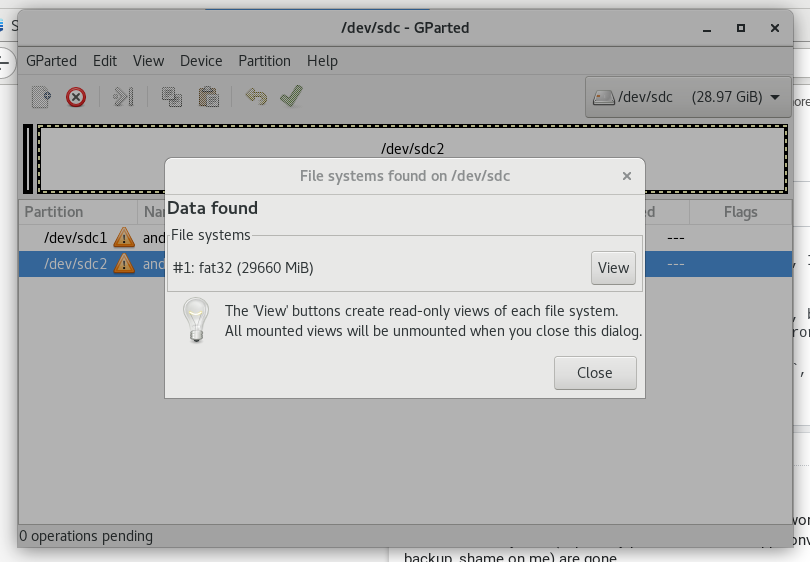
Task: Open the GParted menu
Action: click(x=51, y=61)
